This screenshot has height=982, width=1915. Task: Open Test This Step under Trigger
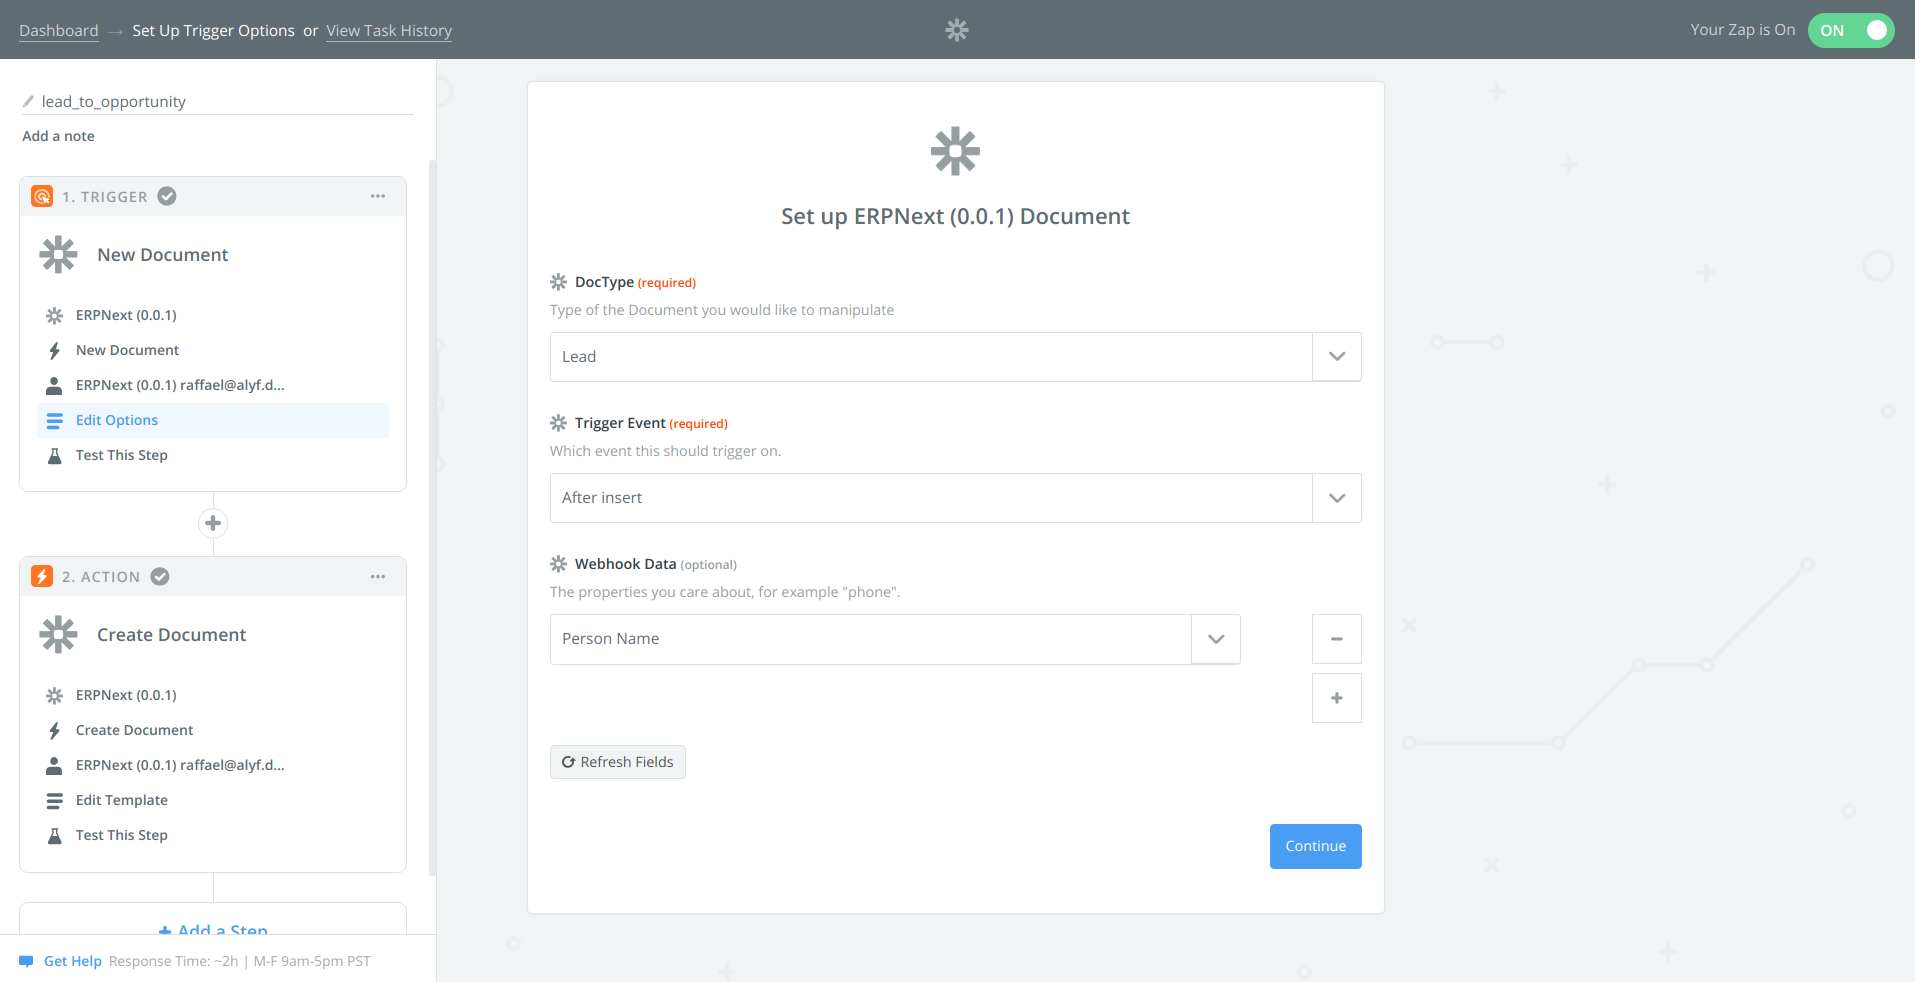[121, 455]
